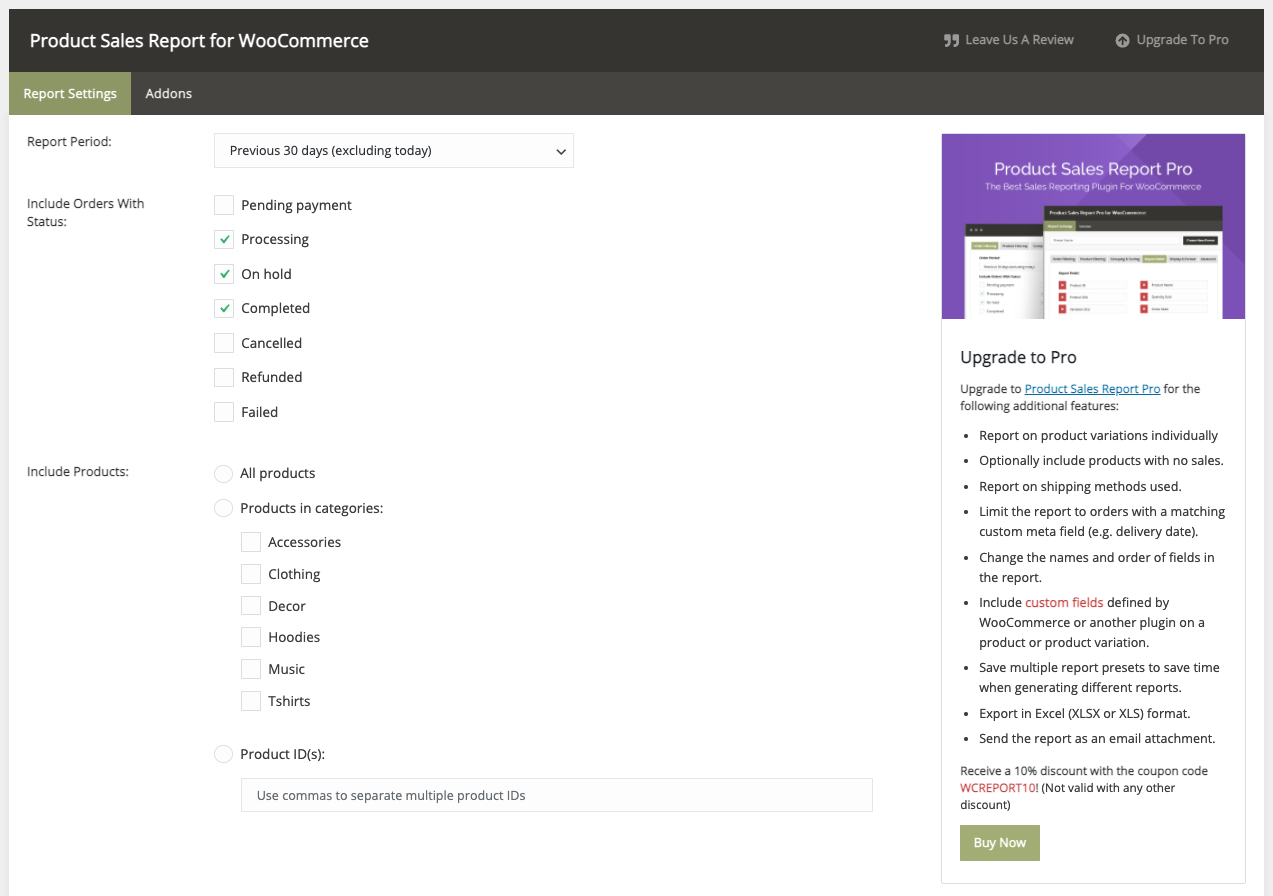Enable the Hoodies category checkbox
Screen dimensions: 1273x896
pyautogui.click(x=251, y=637)
